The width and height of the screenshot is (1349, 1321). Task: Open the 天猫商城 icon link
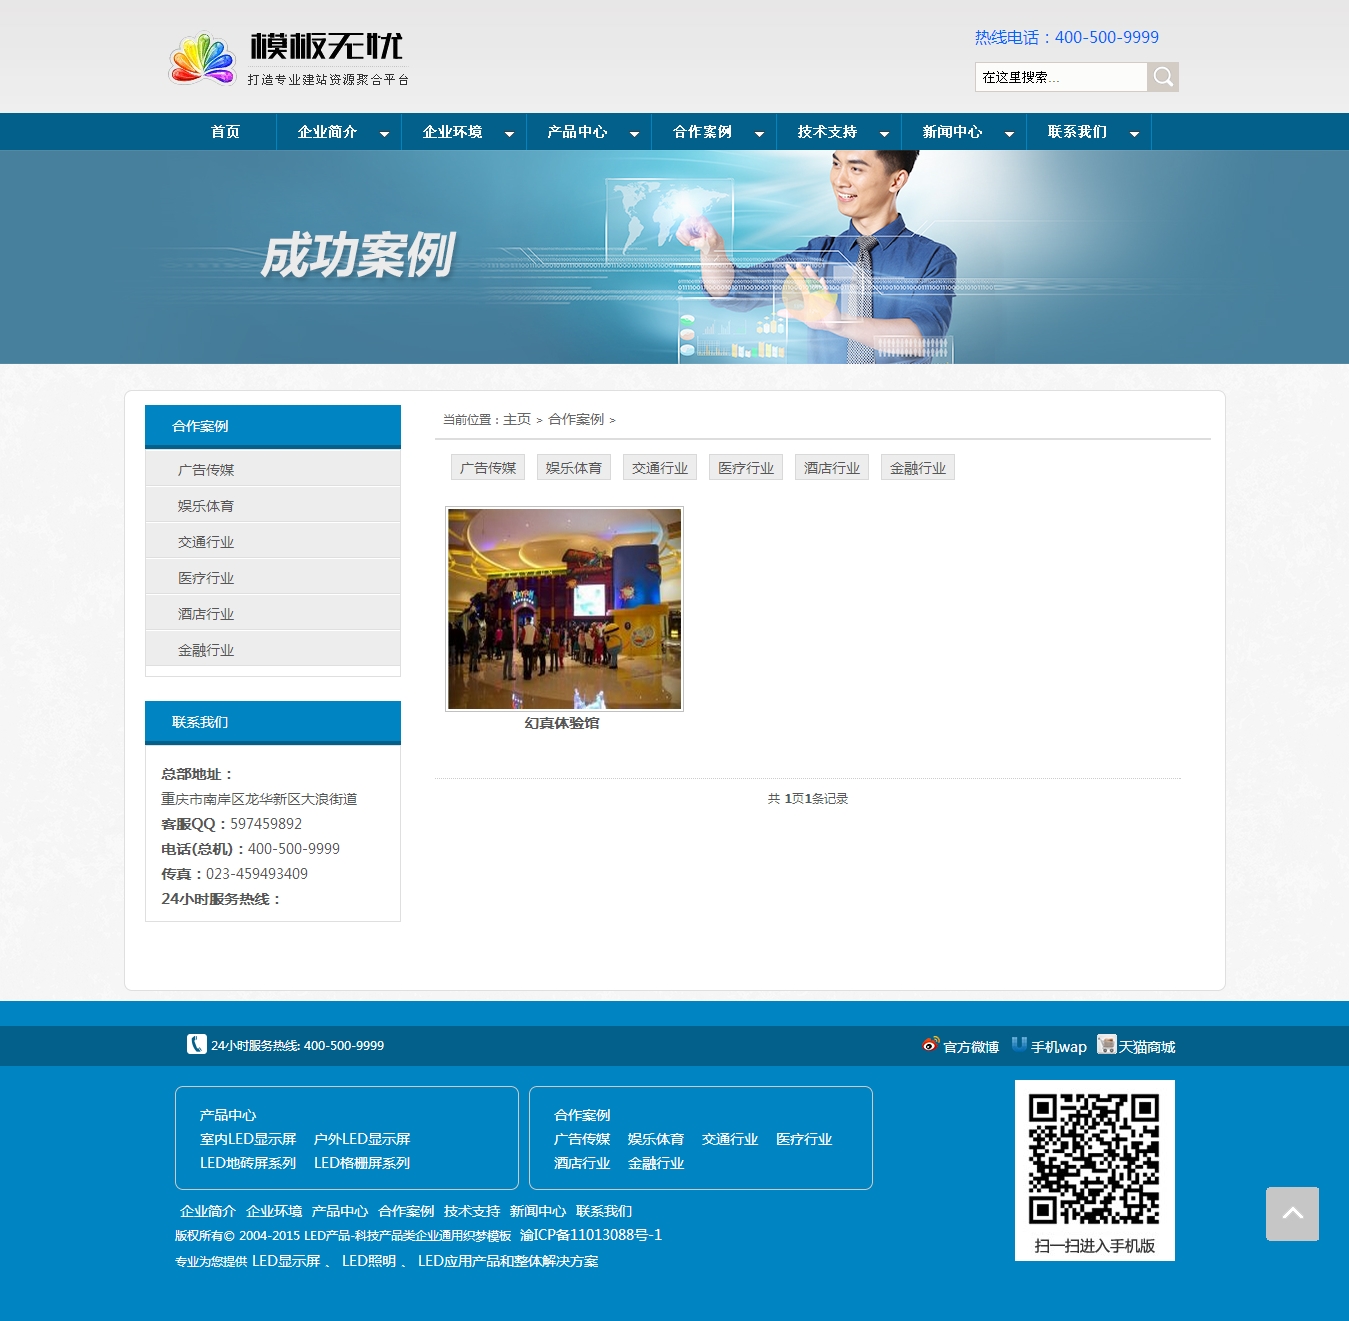[1106, 1045]
